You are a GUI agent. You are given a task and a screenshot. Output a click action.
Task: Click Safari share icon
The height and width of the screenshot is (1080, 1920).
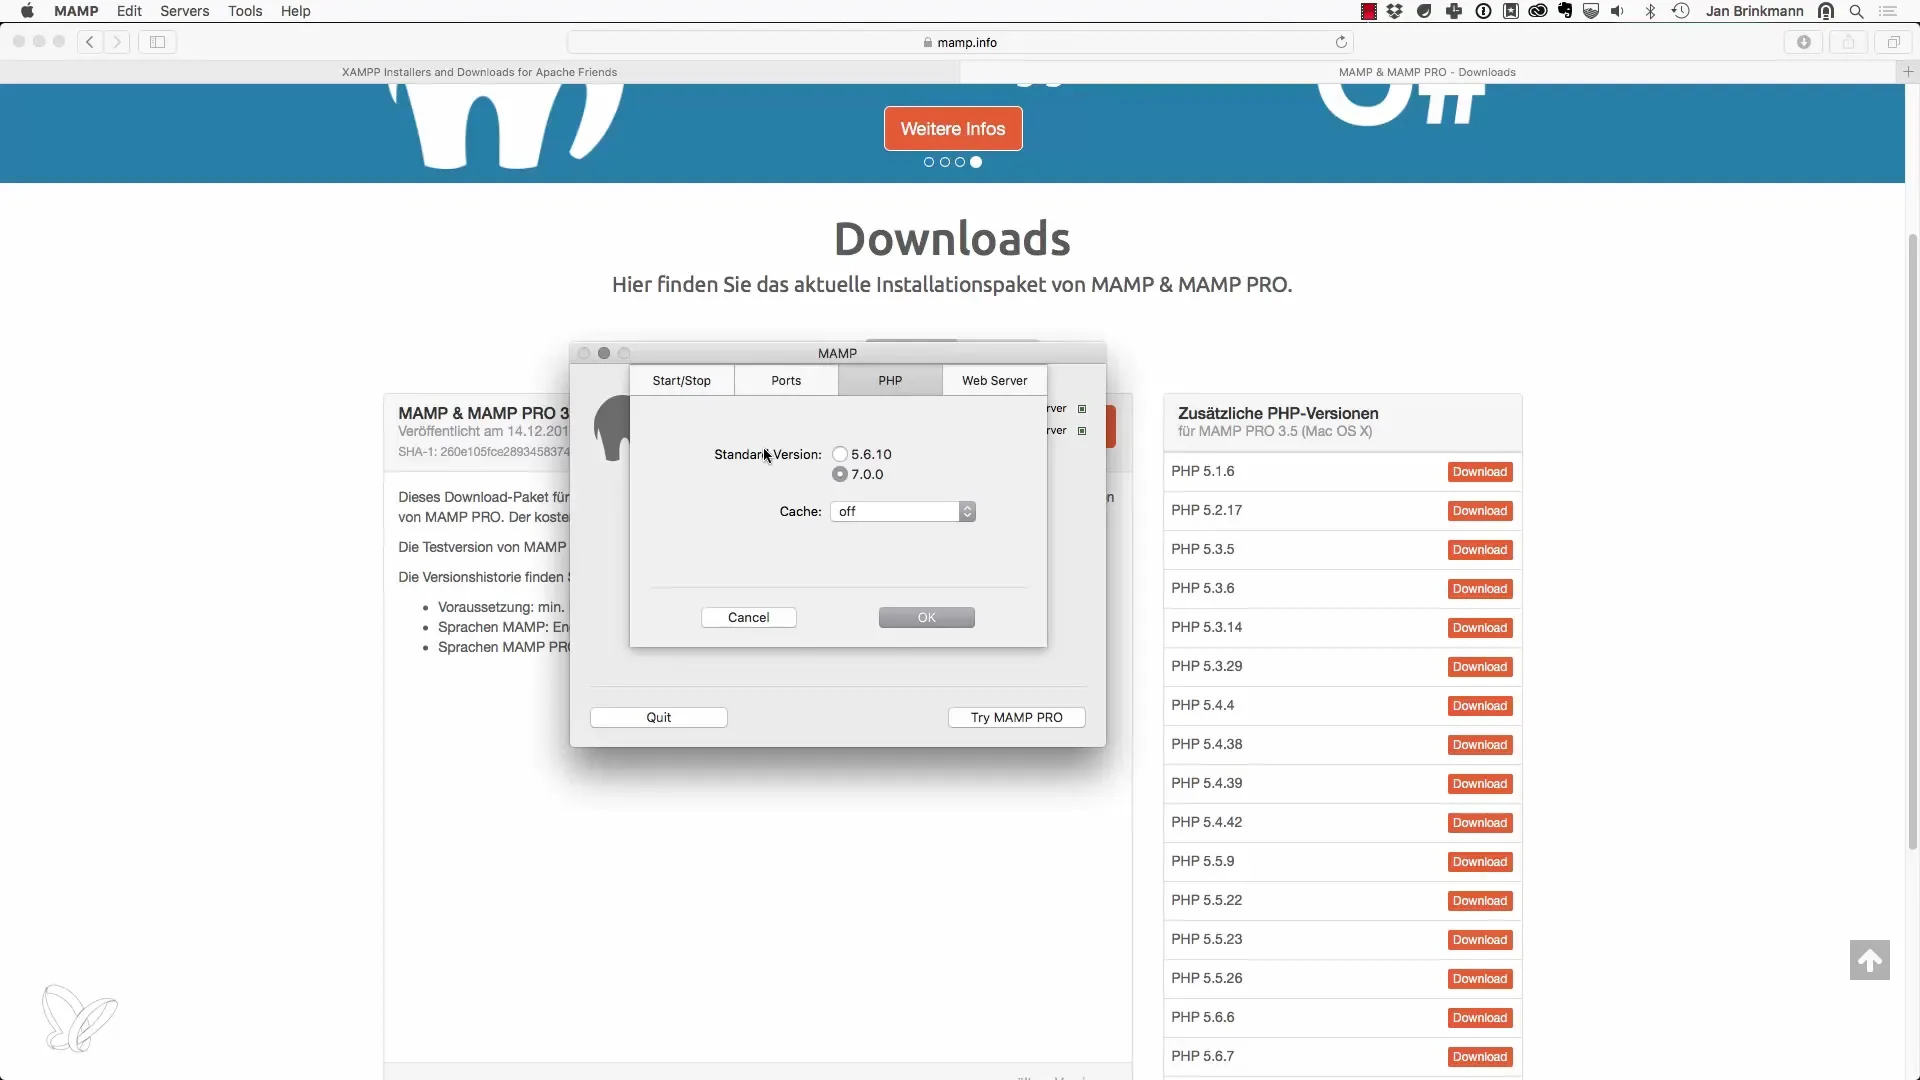(1849, 42)
